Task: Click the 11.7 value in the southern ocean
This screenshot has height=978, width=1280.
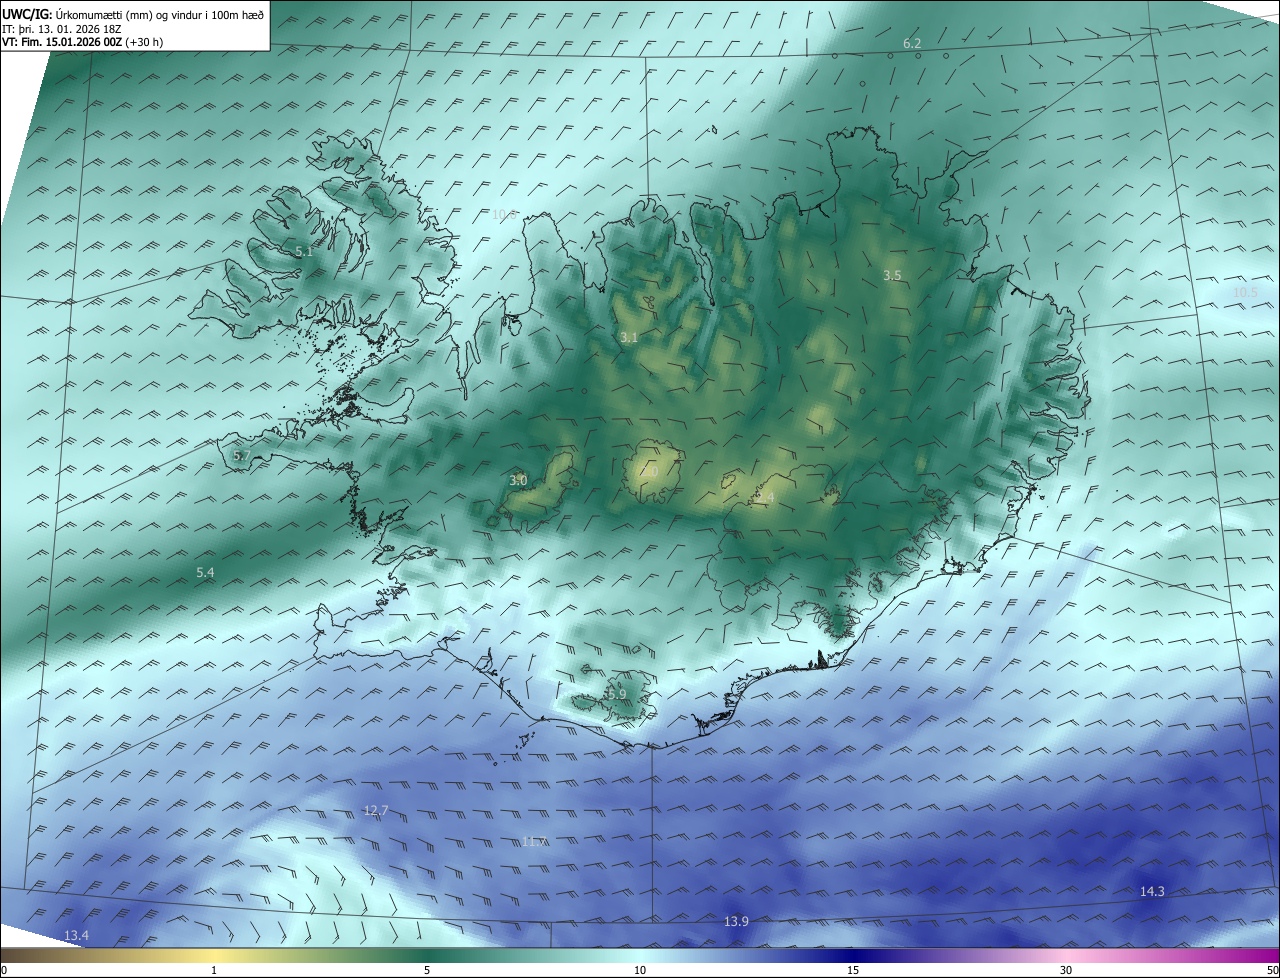Action: (534, 842)
